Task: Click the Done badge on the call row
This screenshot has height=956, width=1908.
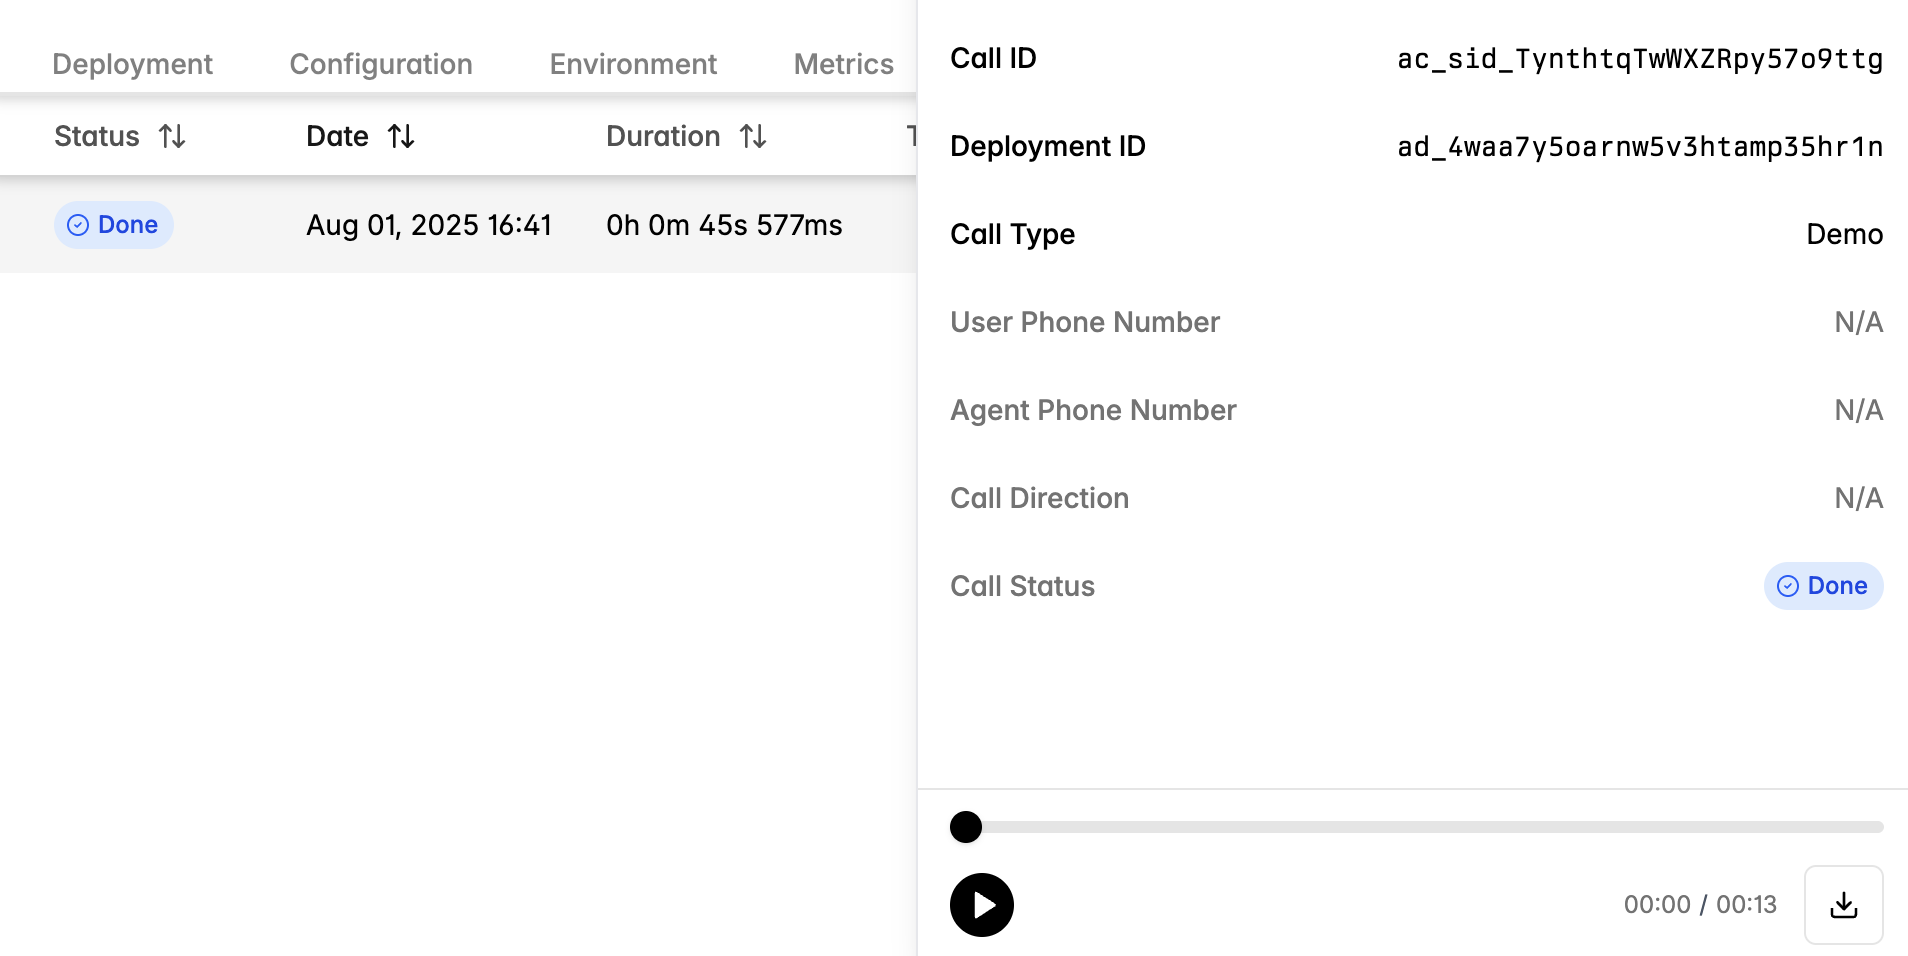Action: (x=113, y=225)
